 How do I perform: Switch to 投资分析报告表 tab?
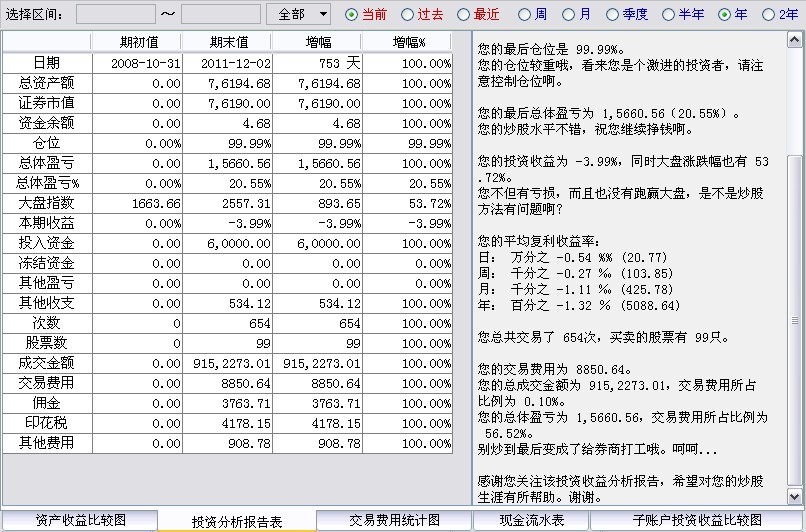tap(237, 521)
